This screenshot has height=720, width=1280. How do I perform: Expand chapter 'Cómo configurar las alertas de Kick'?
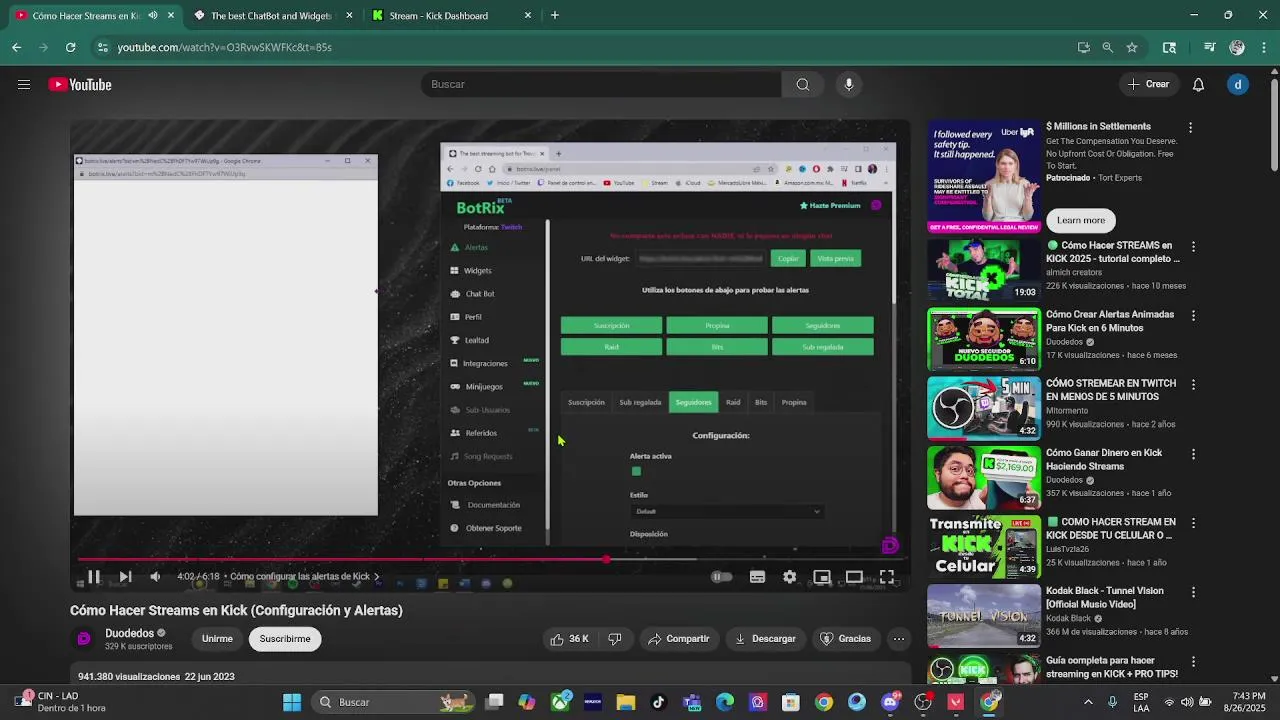(x=304, y=577)
